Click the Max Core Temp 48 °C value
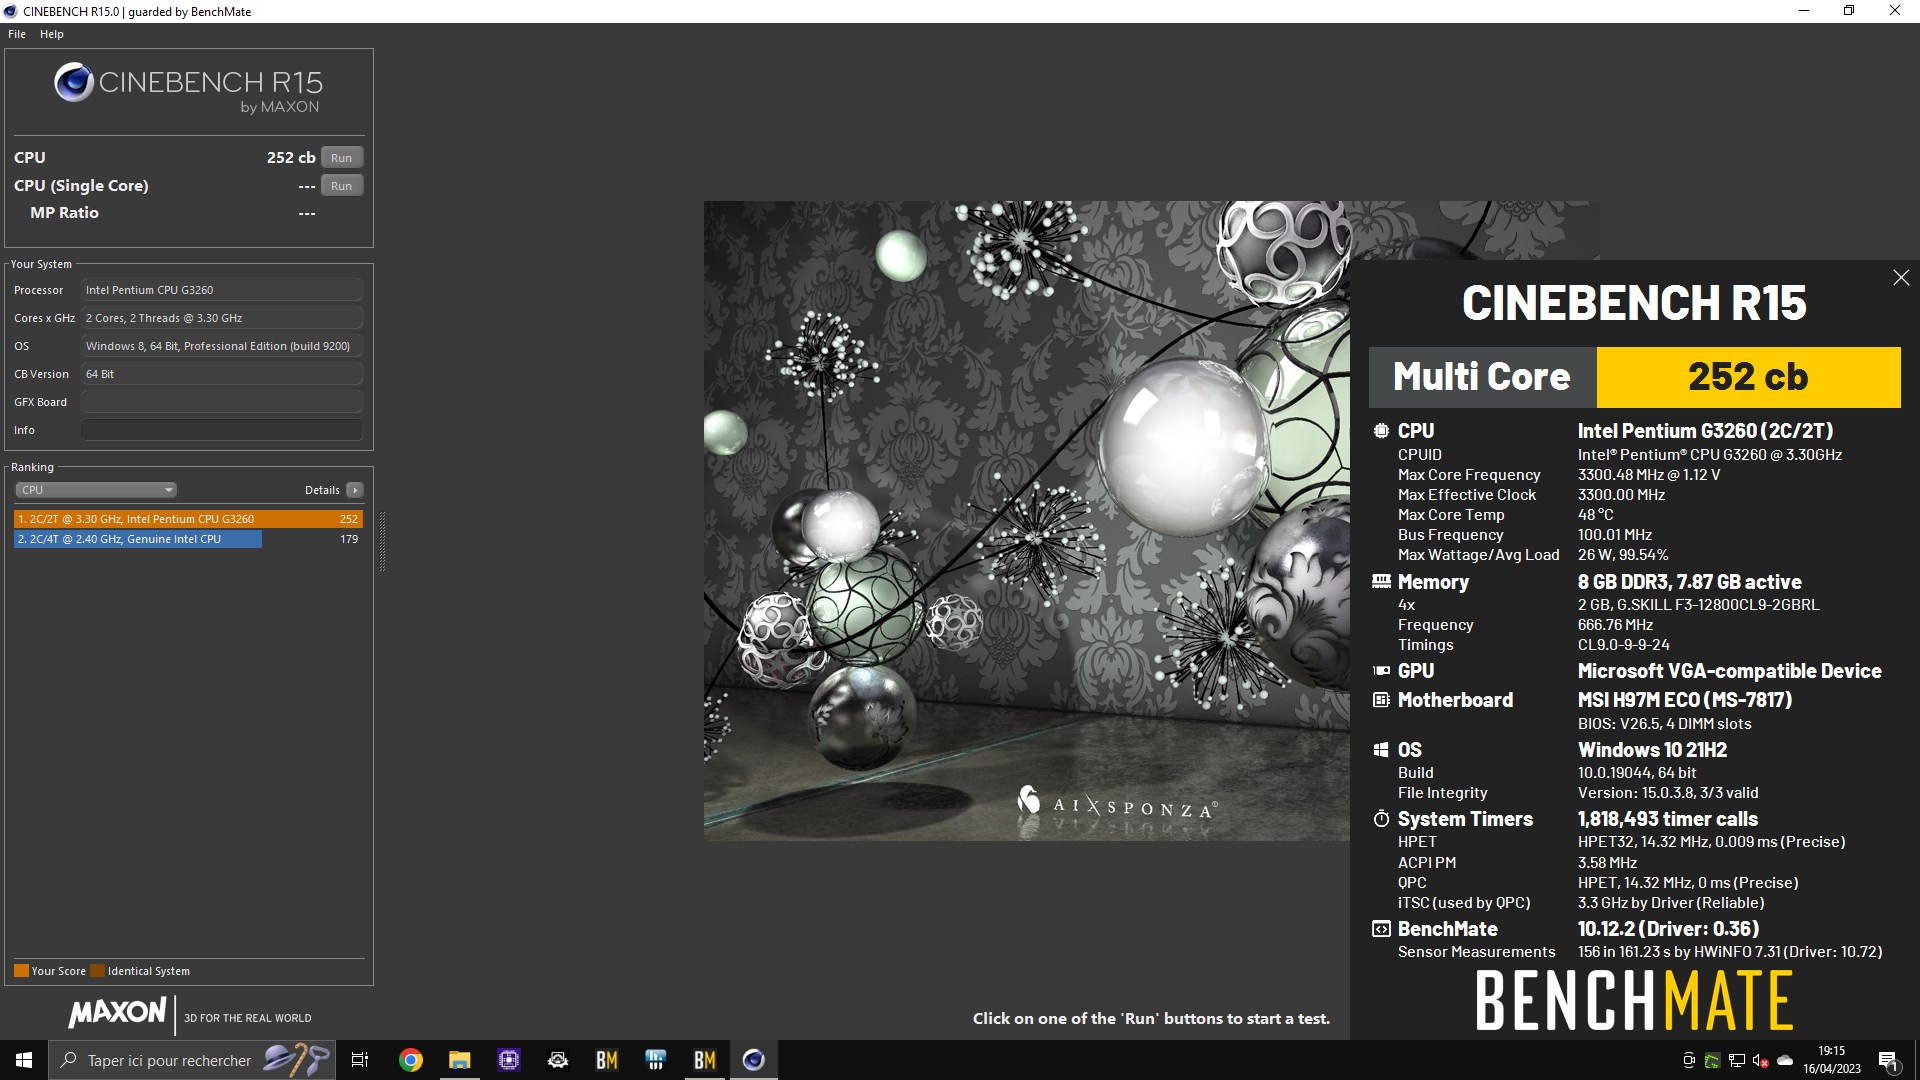Viewport: 1920px width, 1080px height. tap(1596, 515)
